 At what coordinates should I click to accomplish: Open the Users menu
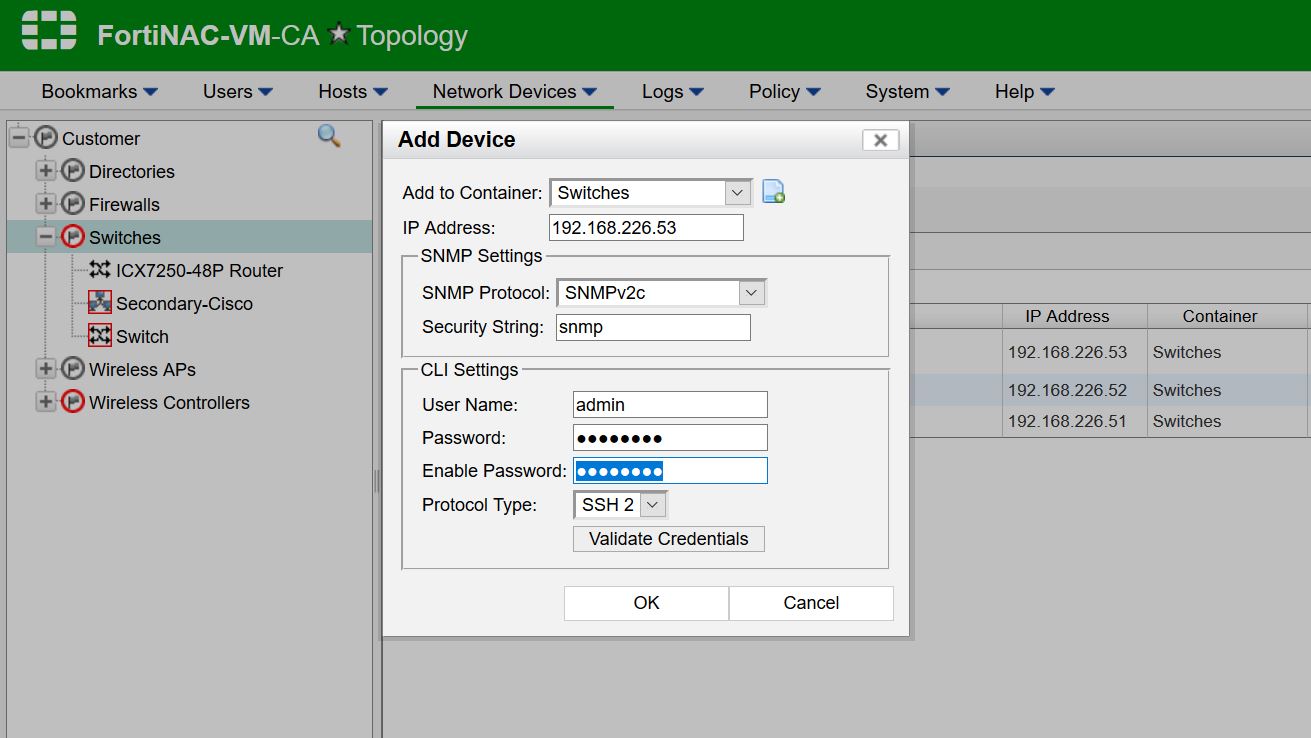pos(238,91)
